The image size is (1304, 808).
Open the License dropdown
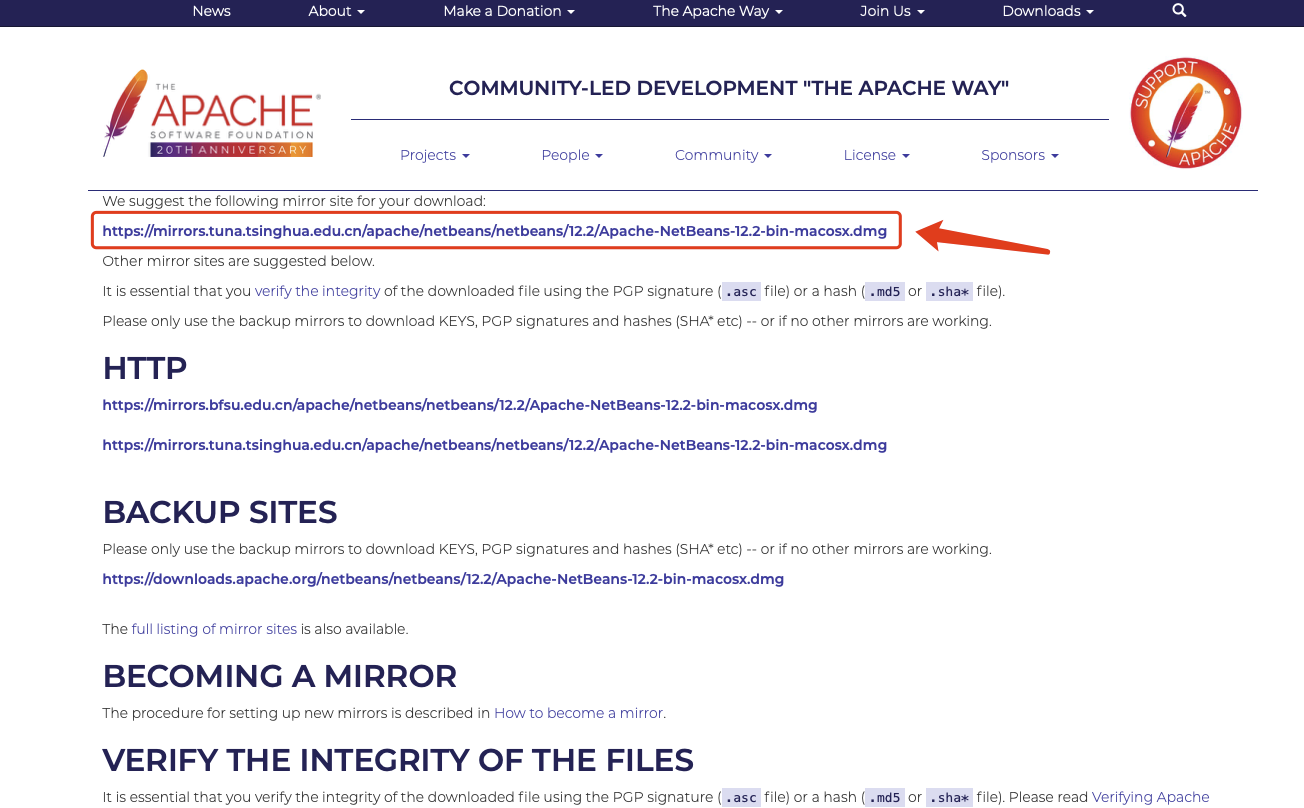[876, 155]
